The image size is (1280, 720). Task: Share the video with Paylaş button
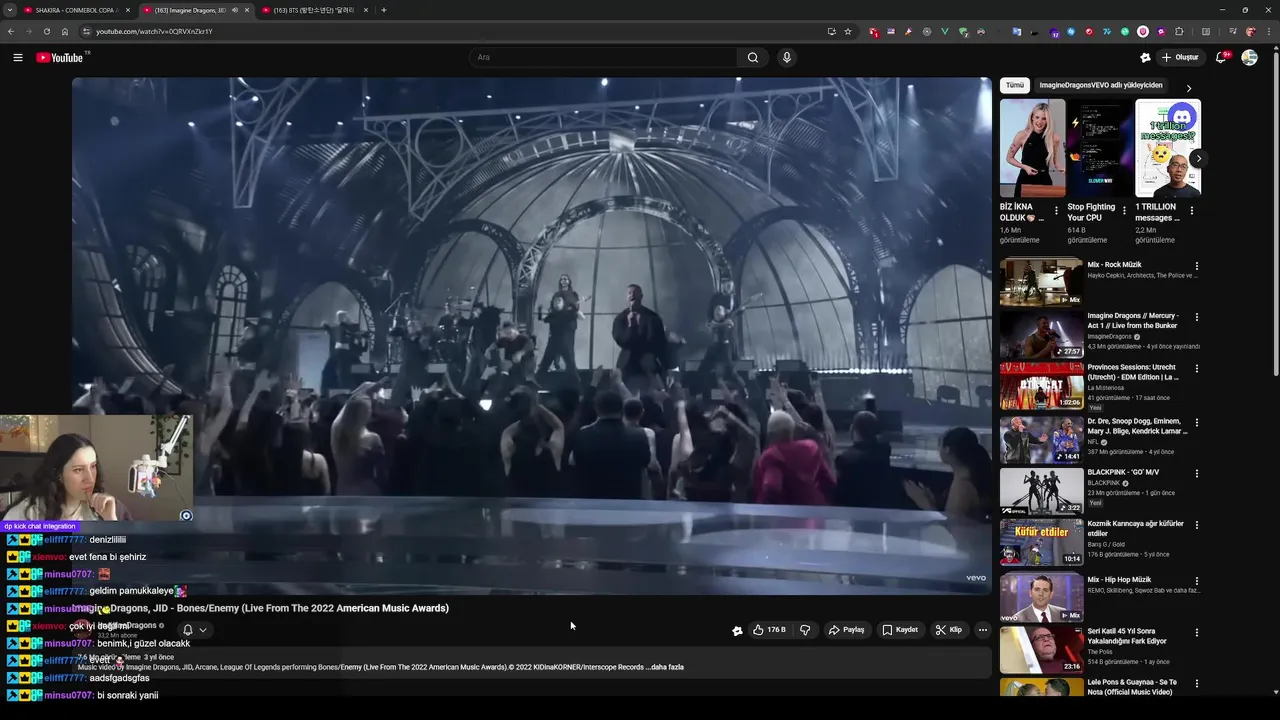coord(846,630)
